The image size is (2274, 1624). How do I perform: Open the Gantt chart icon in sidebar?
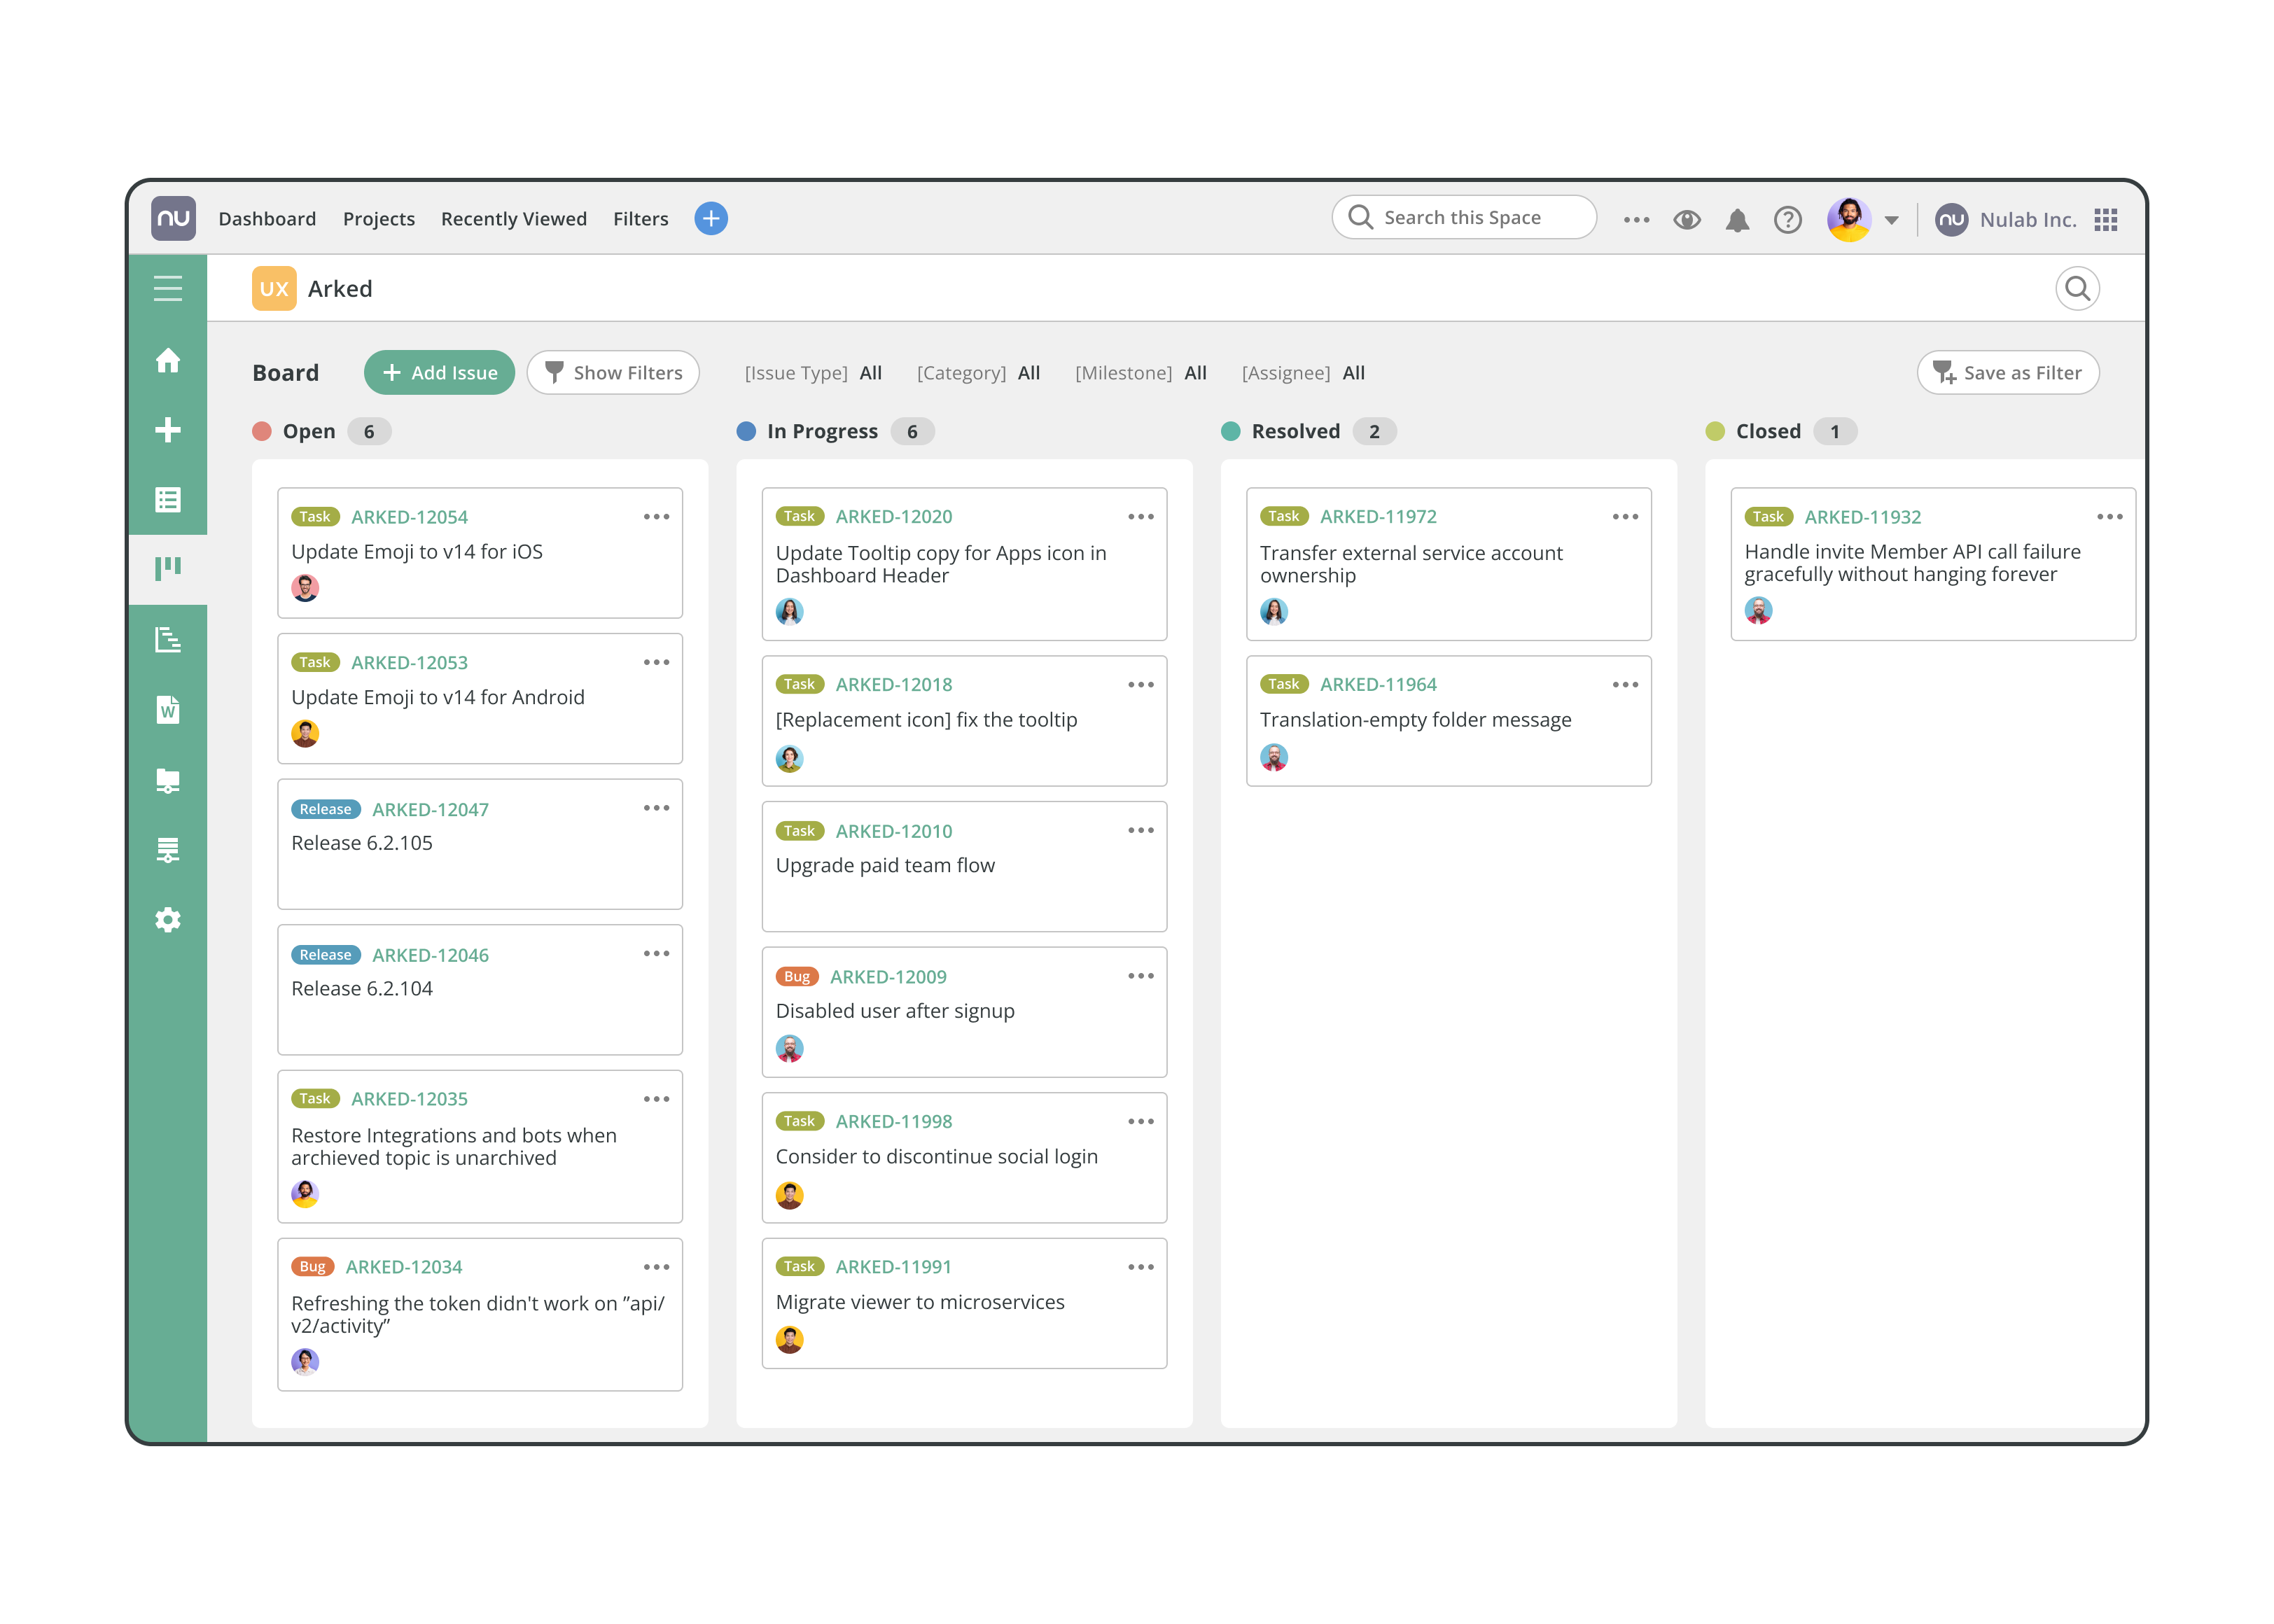168,641
